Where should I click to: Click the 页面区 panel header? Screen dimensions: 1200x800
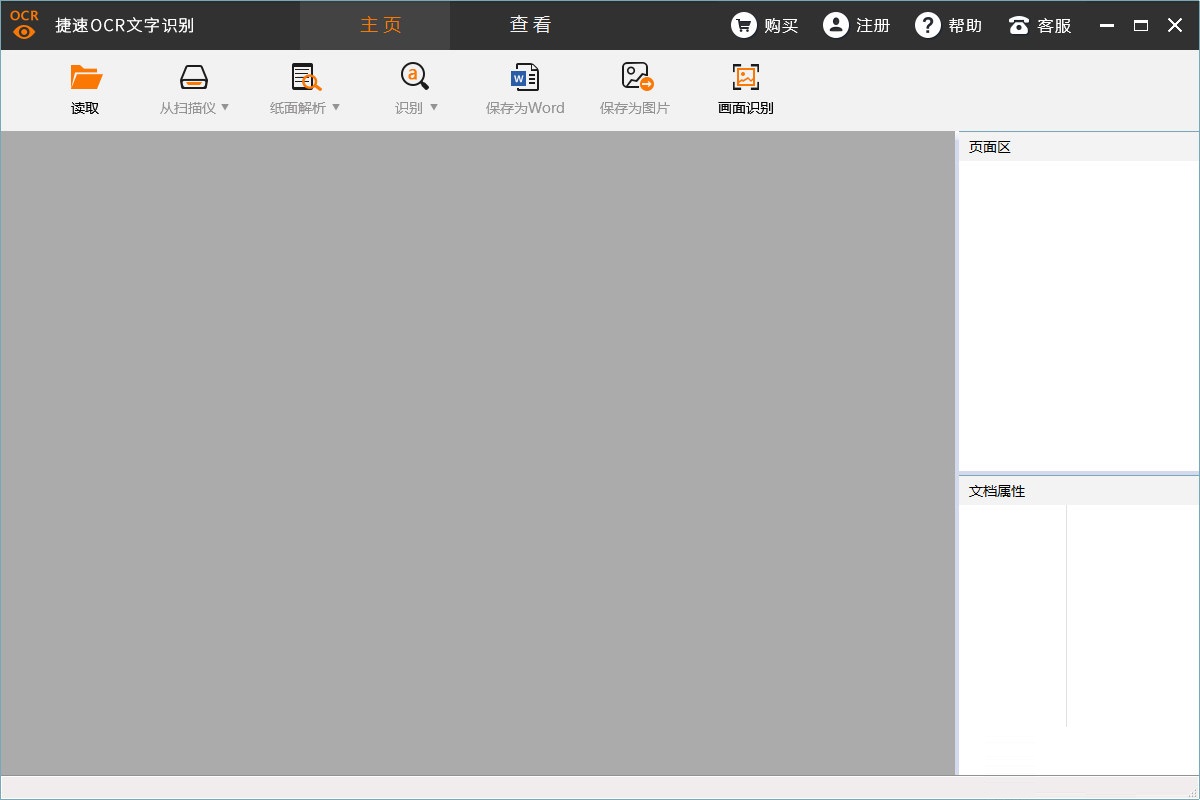[1079, 147]
